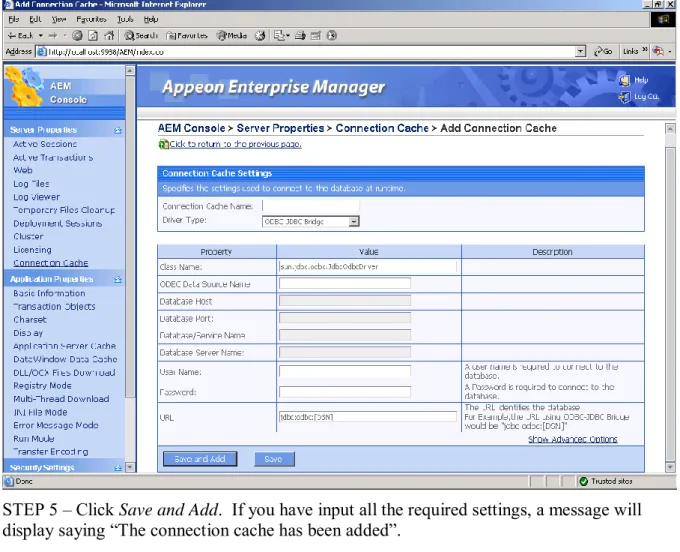
Task: Open Error Message Mode in sidebar
Action: (56, 425)
